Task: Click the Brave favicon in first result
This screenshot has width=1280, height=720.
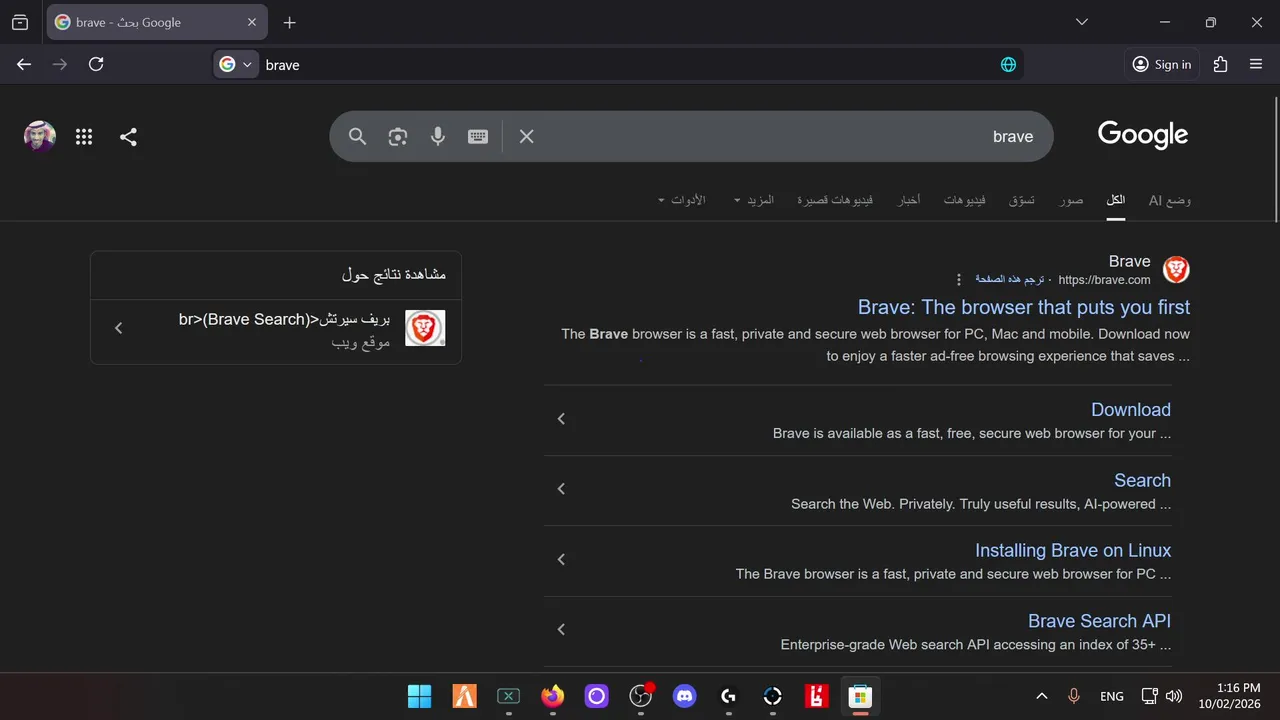Action: pos(1176,269)
